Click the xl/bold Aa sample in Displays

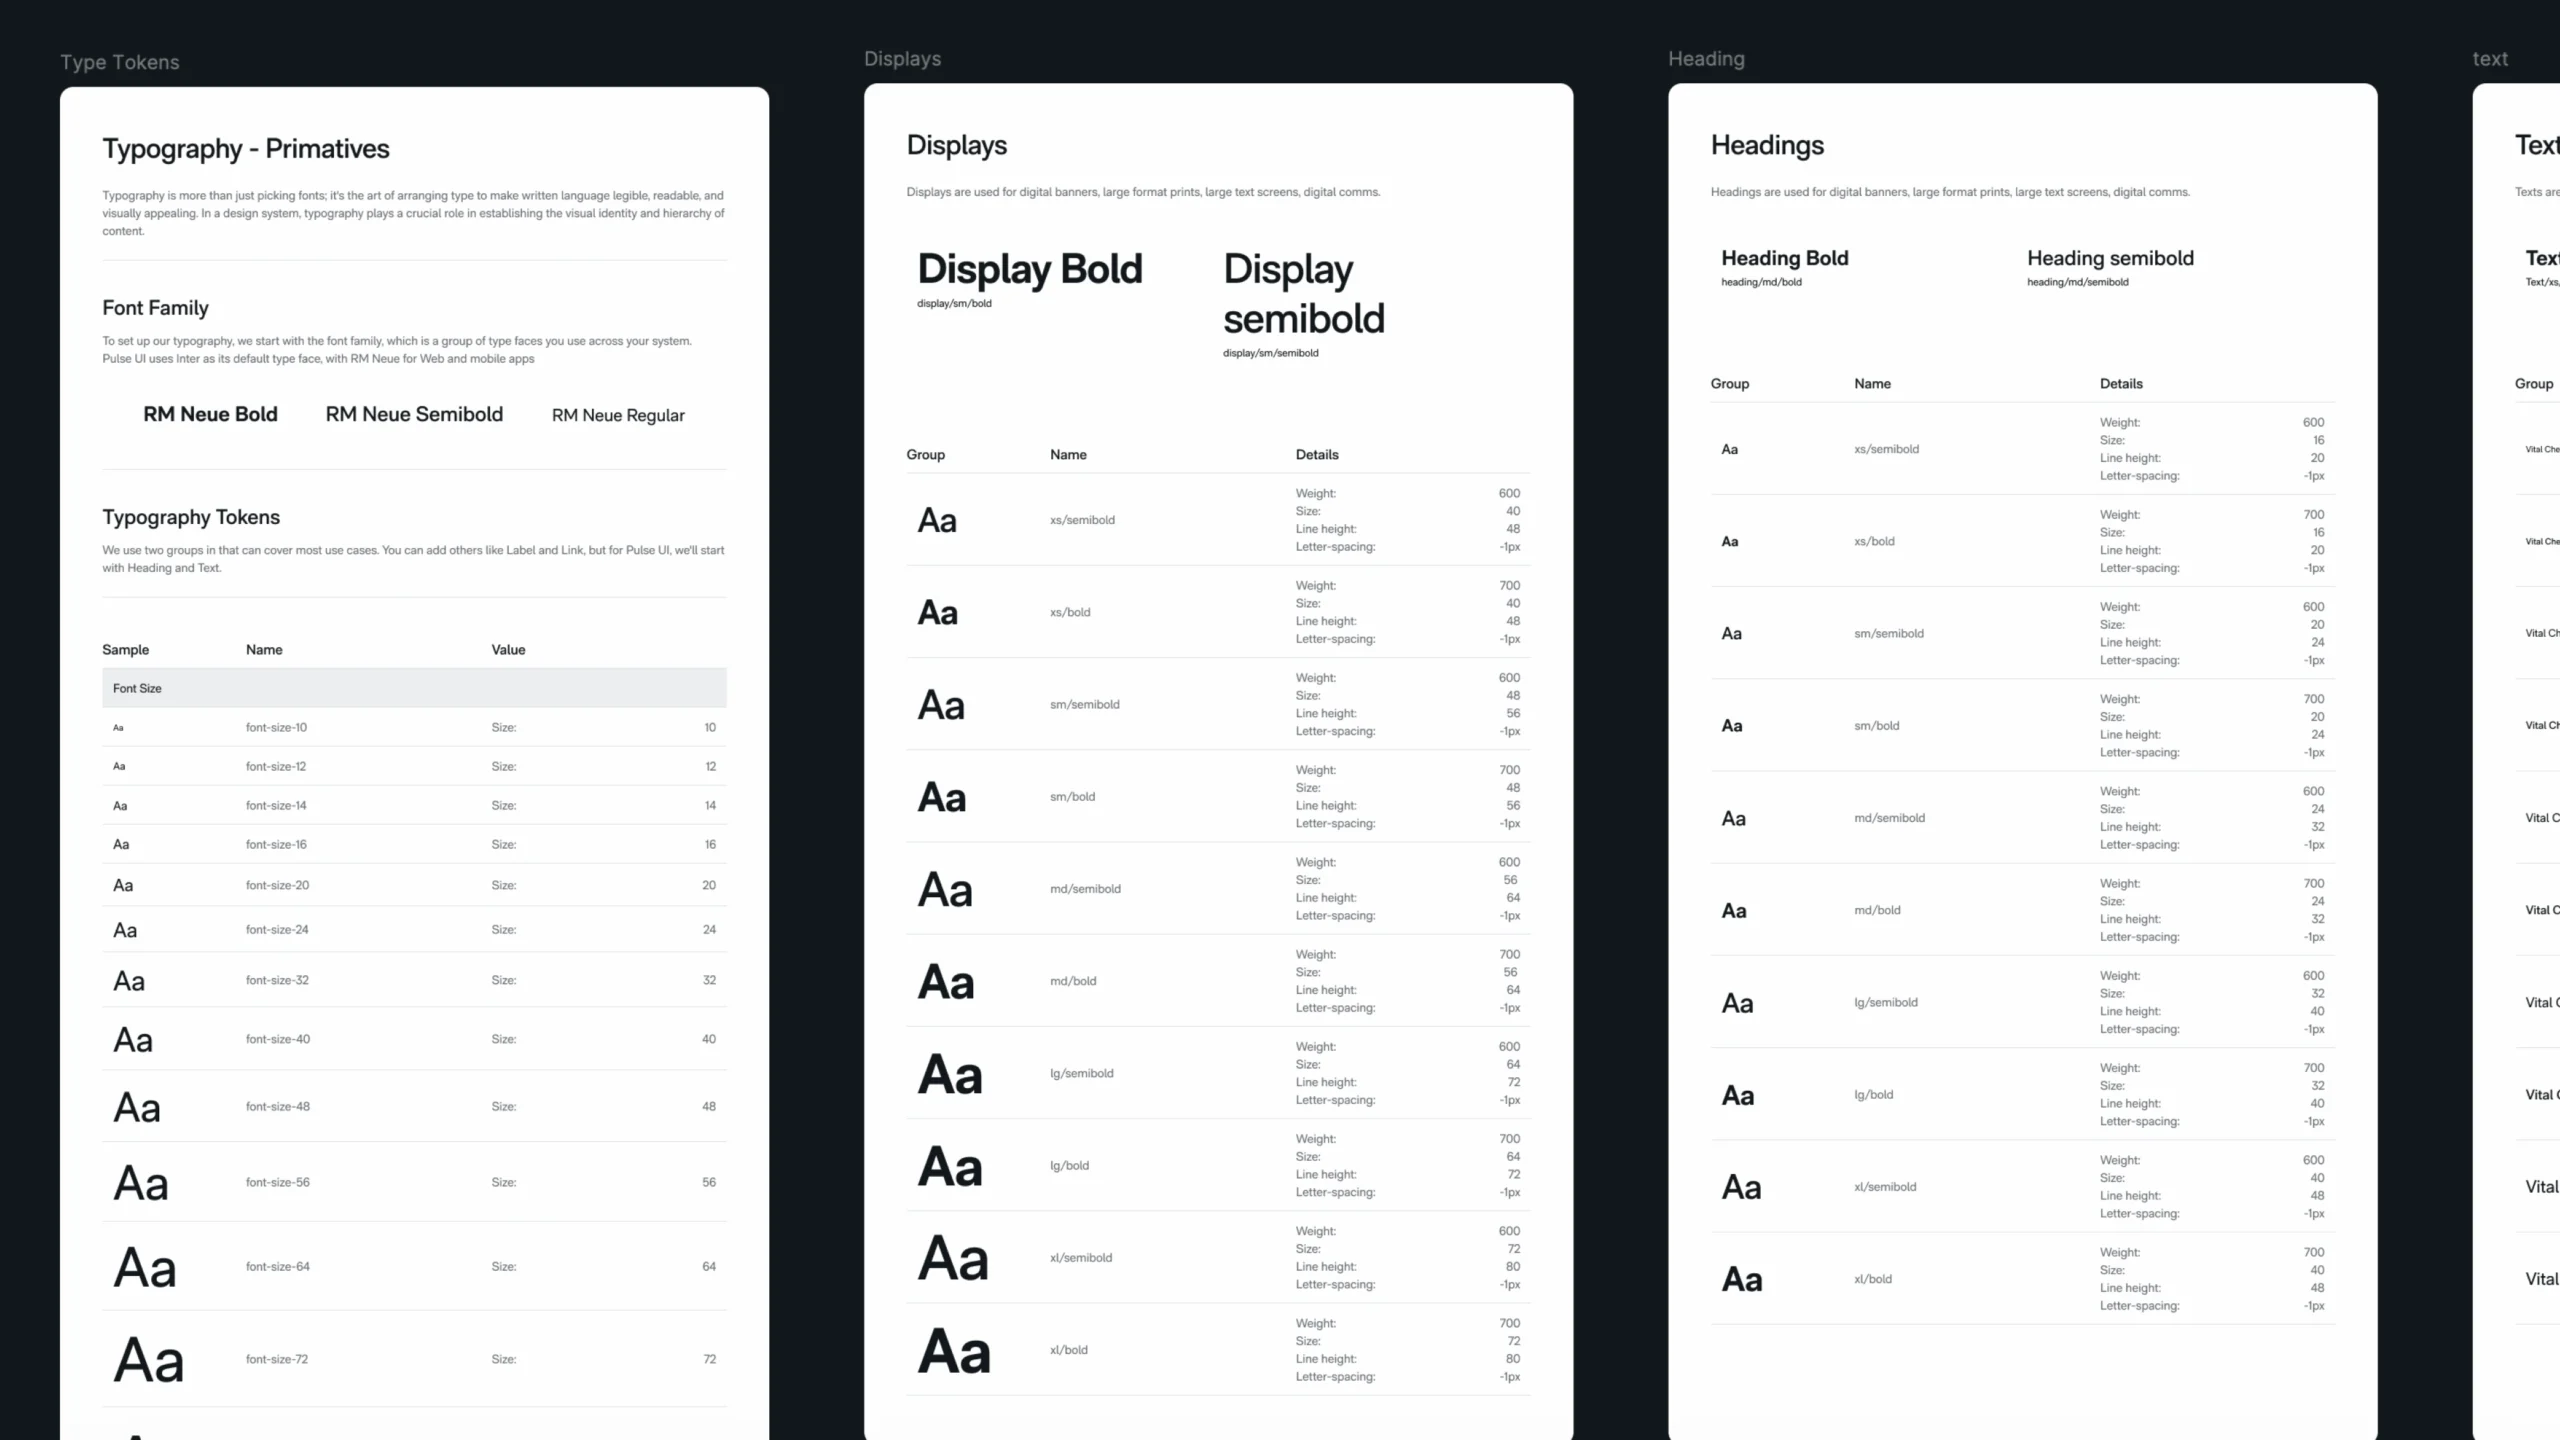[954, 1351]
